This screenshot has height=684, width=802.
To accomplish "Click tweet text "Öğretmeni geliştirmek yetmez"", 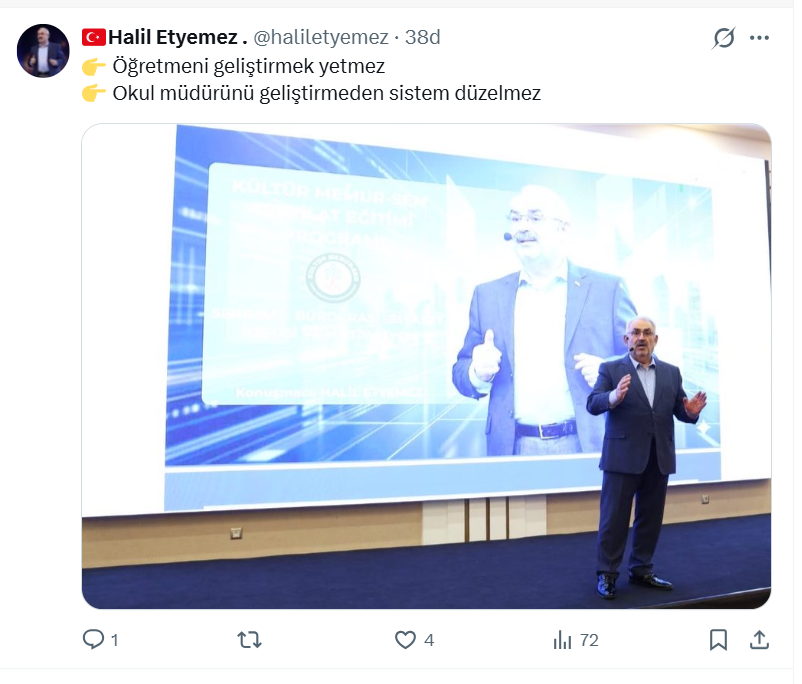I will (x=249, y=67).
